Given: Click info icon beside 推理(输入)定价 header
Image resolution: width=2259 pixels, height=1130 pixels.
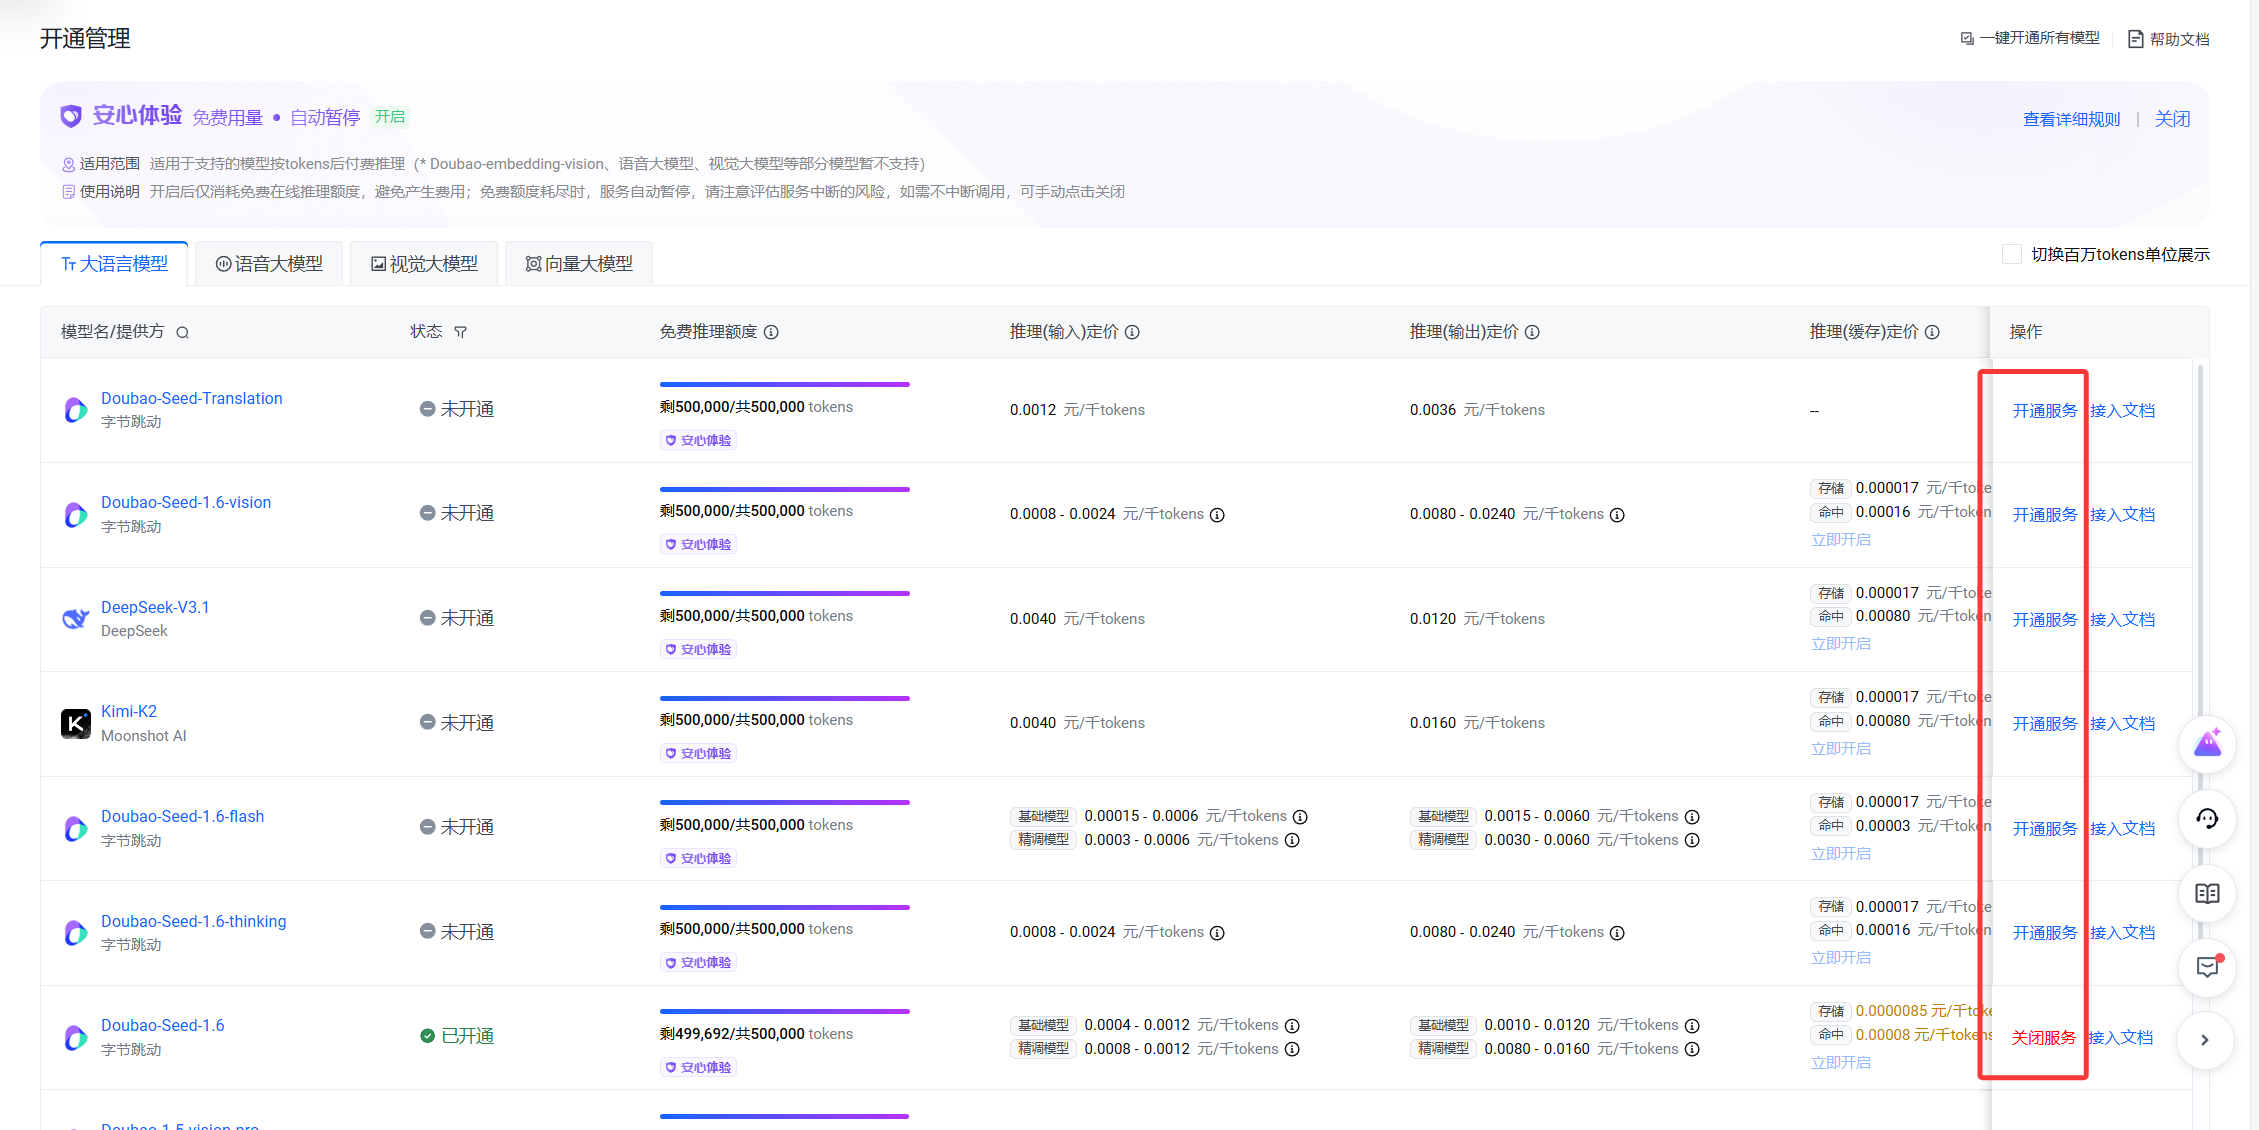Looking at the screenshot, I should 1132,332.
